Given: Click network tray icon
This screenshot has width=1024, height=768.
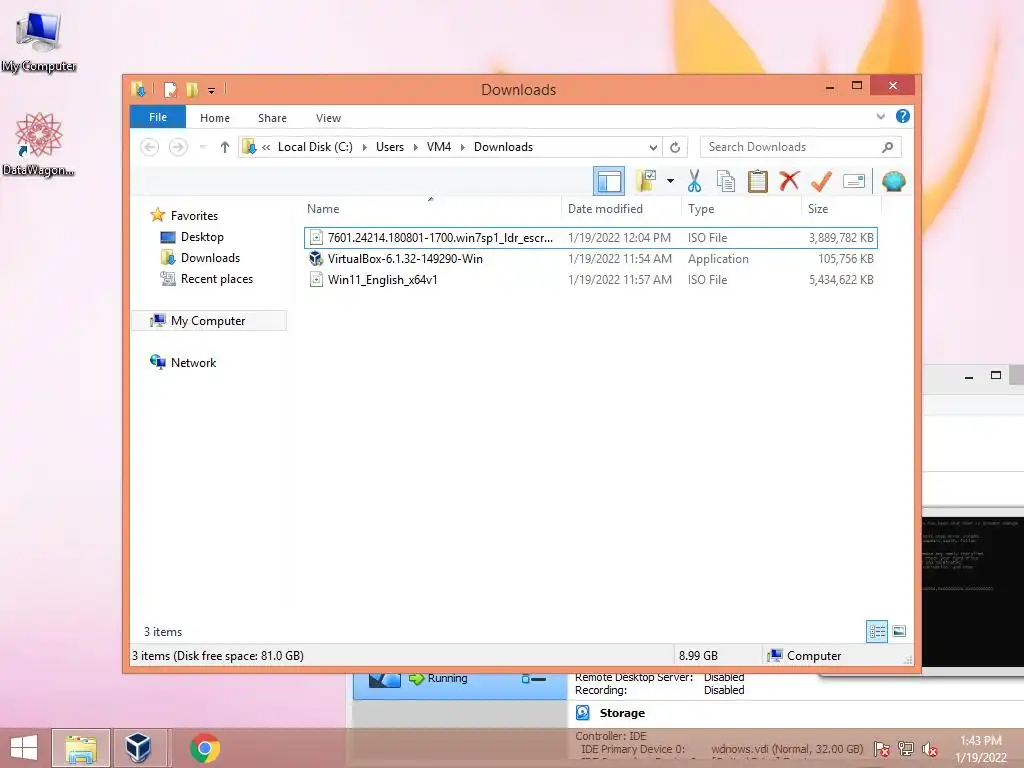Looking at the screenshot, I should pos(905,749).
